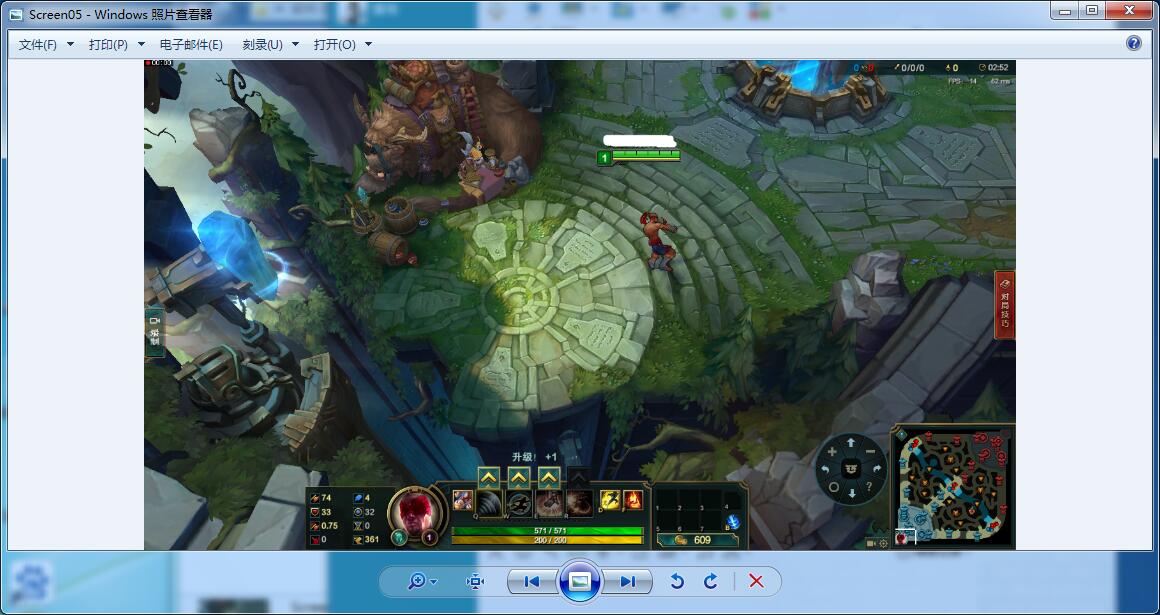Image resolution: width=1160 pixels, height=615 pixels.
Task: Level up the W ability arrow
Action: point(519,478)
